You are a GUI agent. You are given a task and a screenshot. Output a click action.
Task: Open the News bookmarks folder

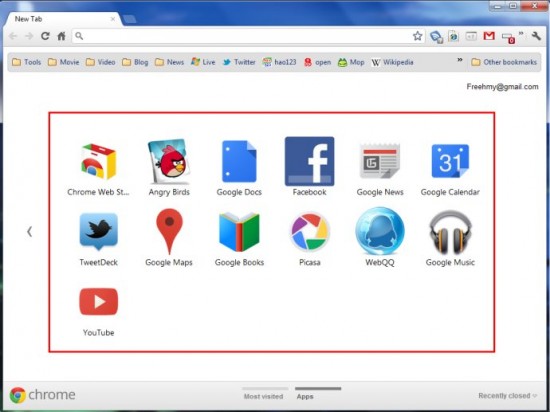click(x=169, y=62)
